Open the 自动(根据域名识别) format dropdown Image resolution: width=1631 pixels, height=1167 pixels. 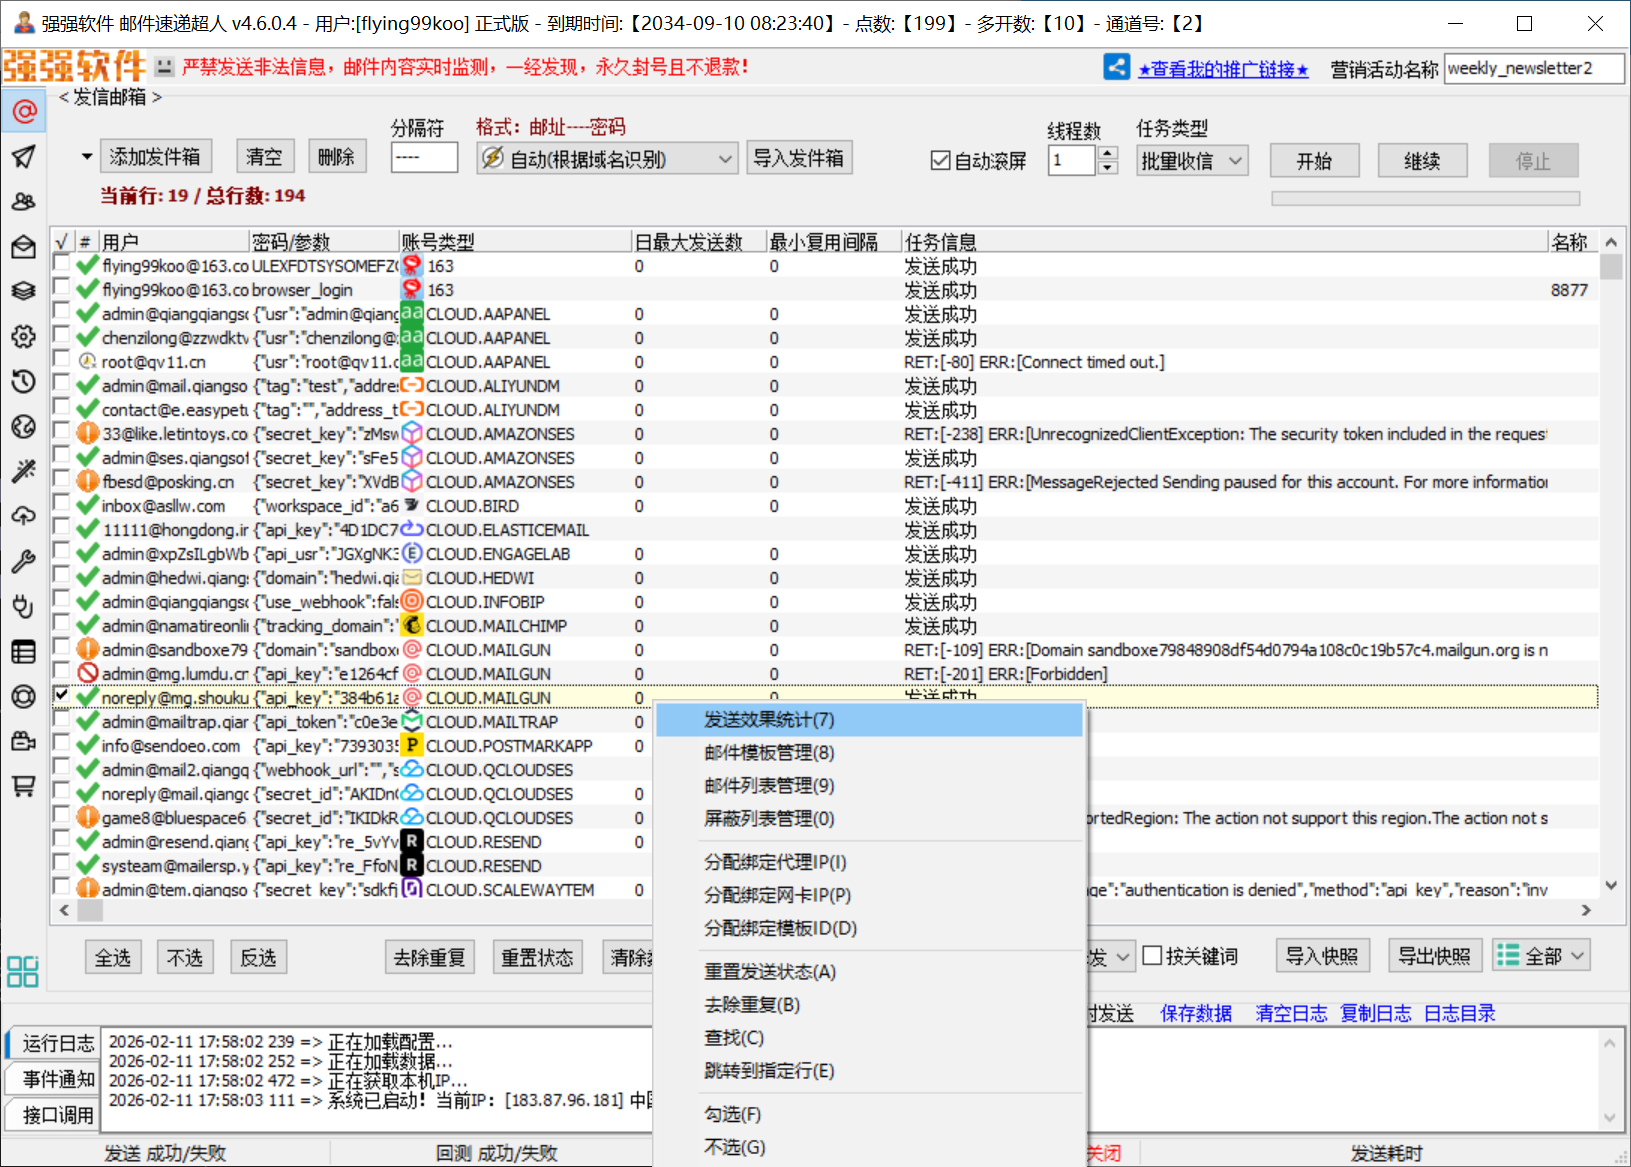(x=607, y=159)
